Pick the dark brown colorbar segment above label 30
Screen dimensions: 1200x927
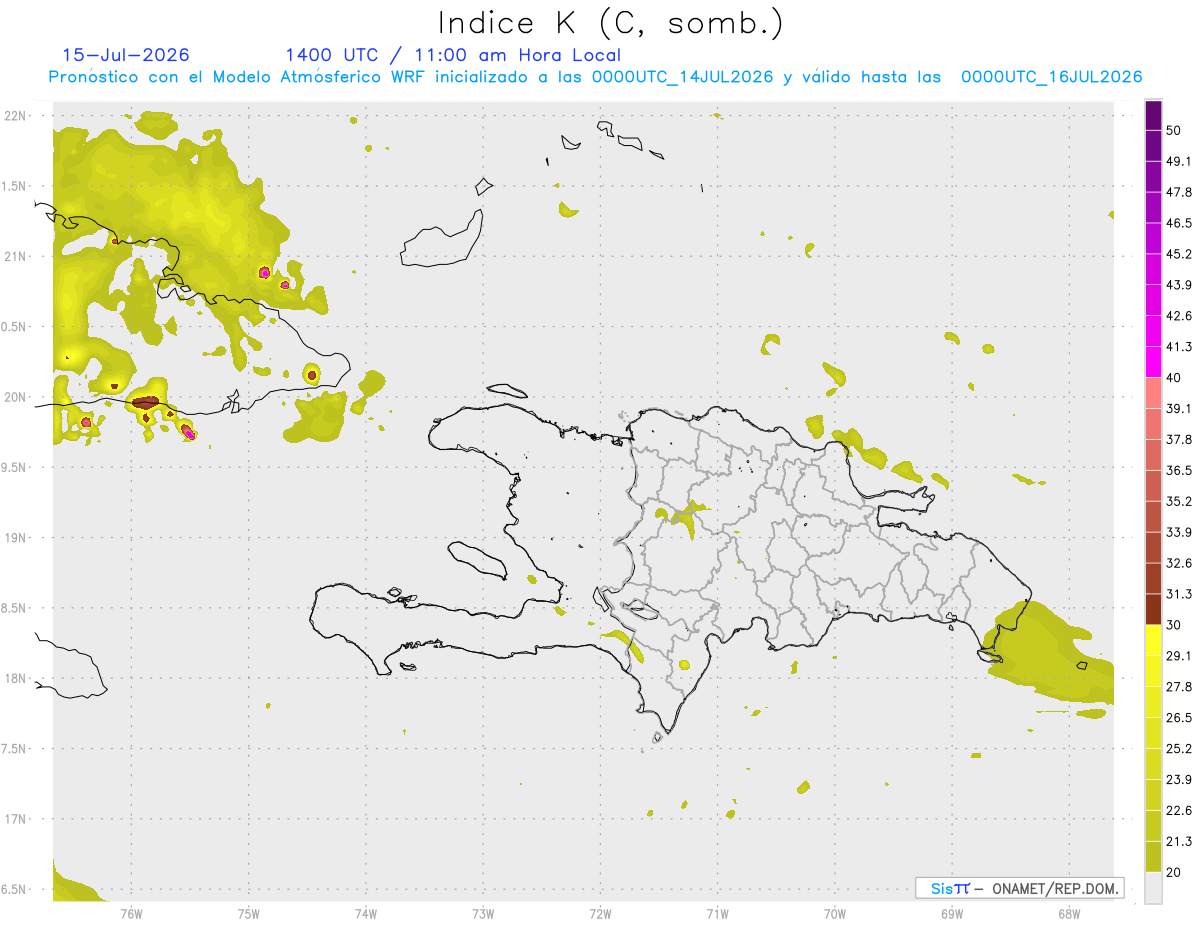coord(1153,609)
